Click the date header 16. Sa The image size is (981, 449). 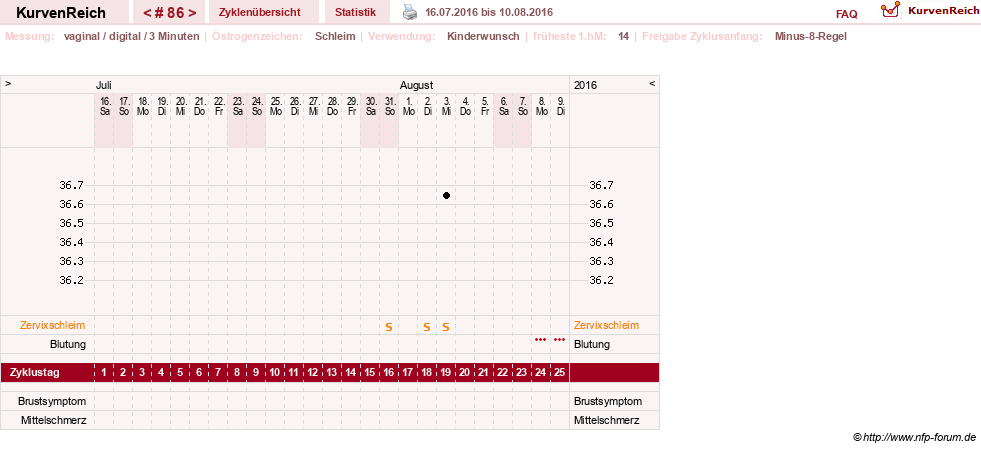tap(105, 106)
